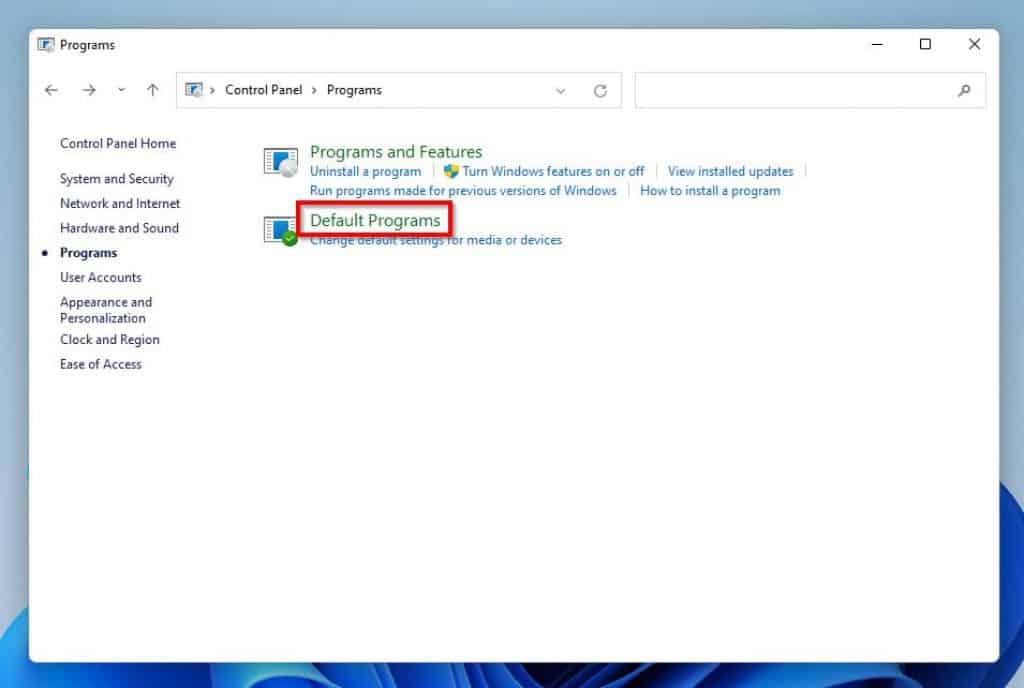This screenshot has height=688, width=1024.
Task: Click the Default Programs icon
Action: coord(281,230)
